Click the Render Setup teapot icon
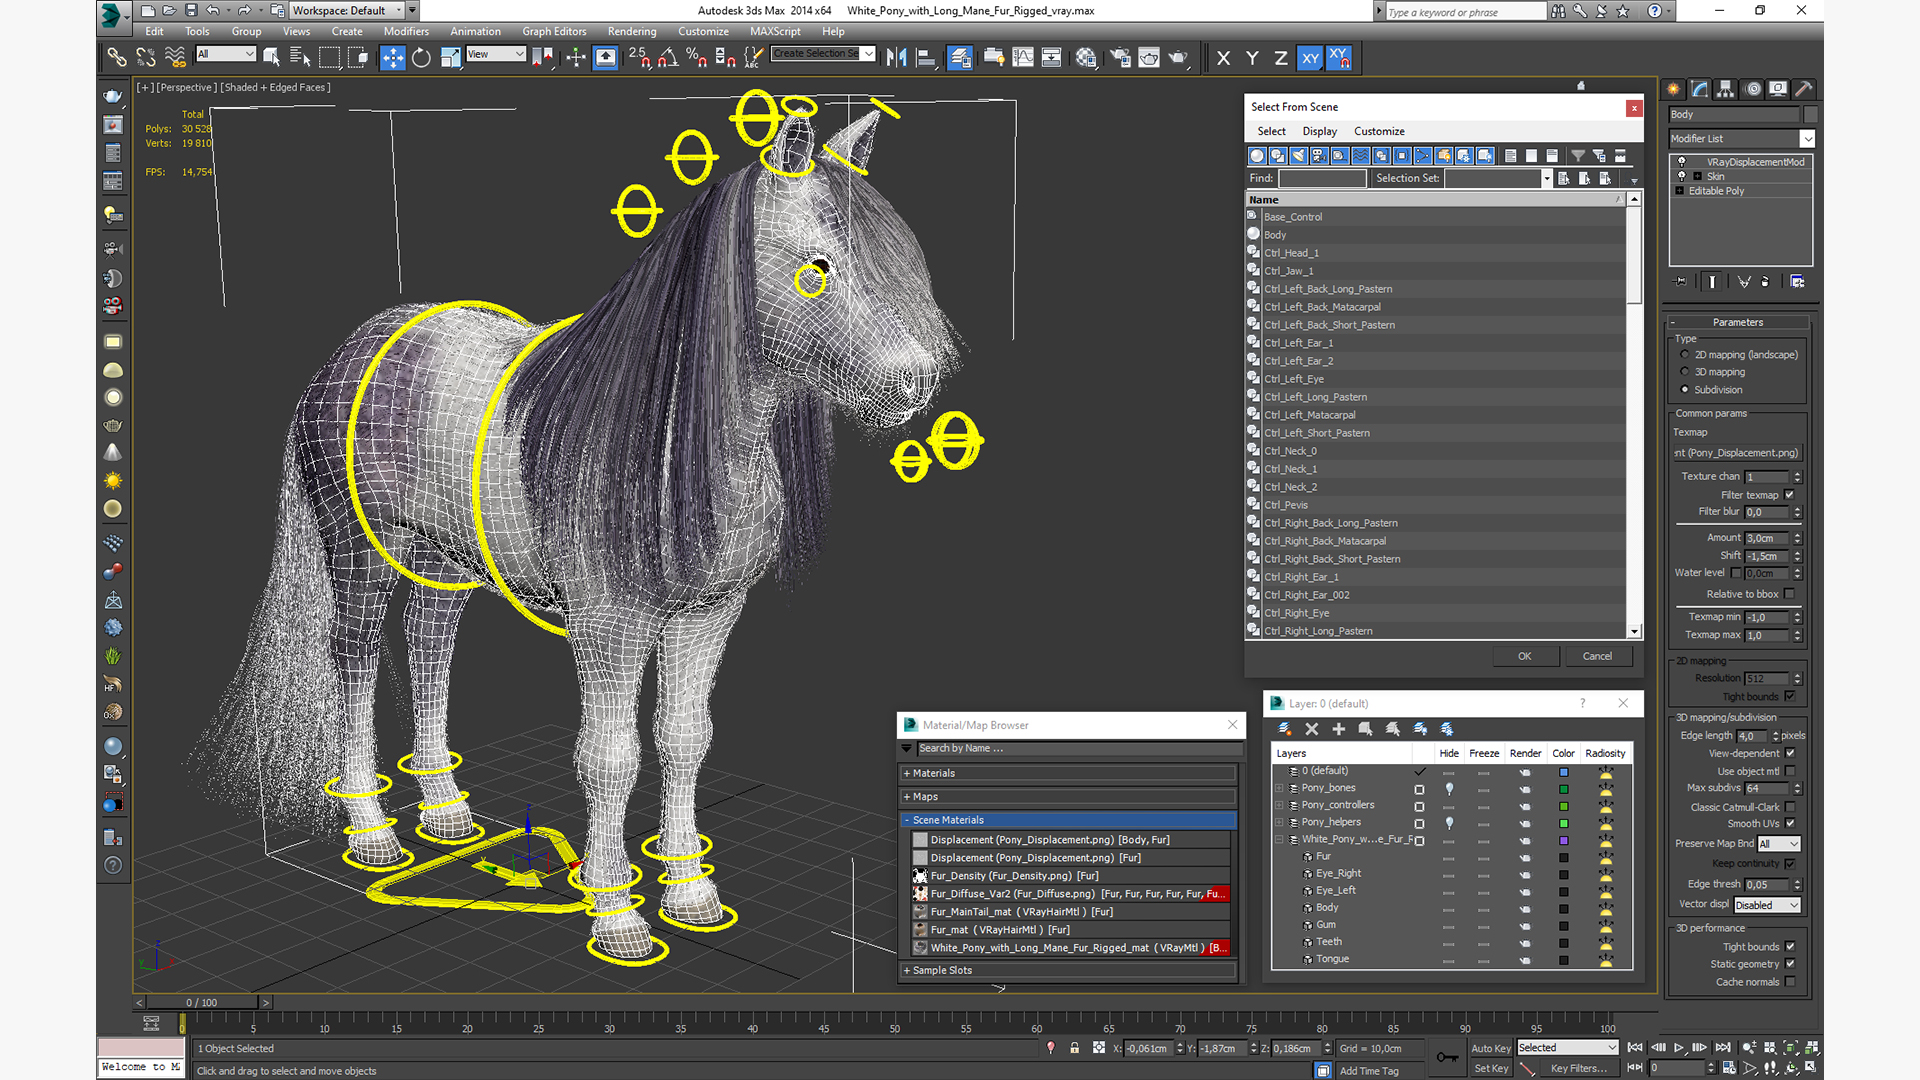This screenshot has height=1080, width=1920. pyautogui.click(x=1120, y=58)
